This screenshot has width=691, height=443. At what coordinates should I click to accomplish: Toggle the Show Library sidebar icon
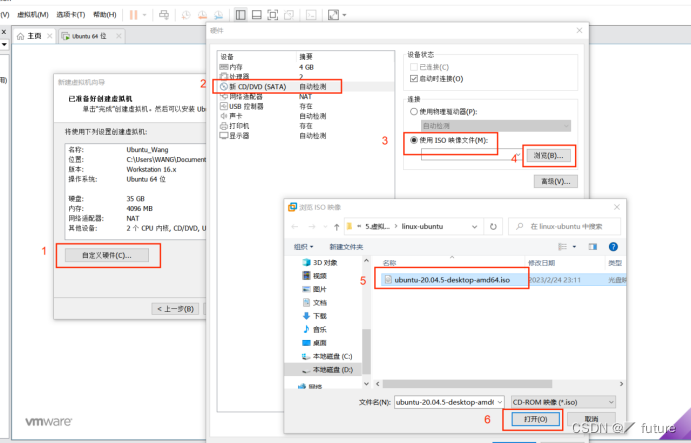pos(241,15)
